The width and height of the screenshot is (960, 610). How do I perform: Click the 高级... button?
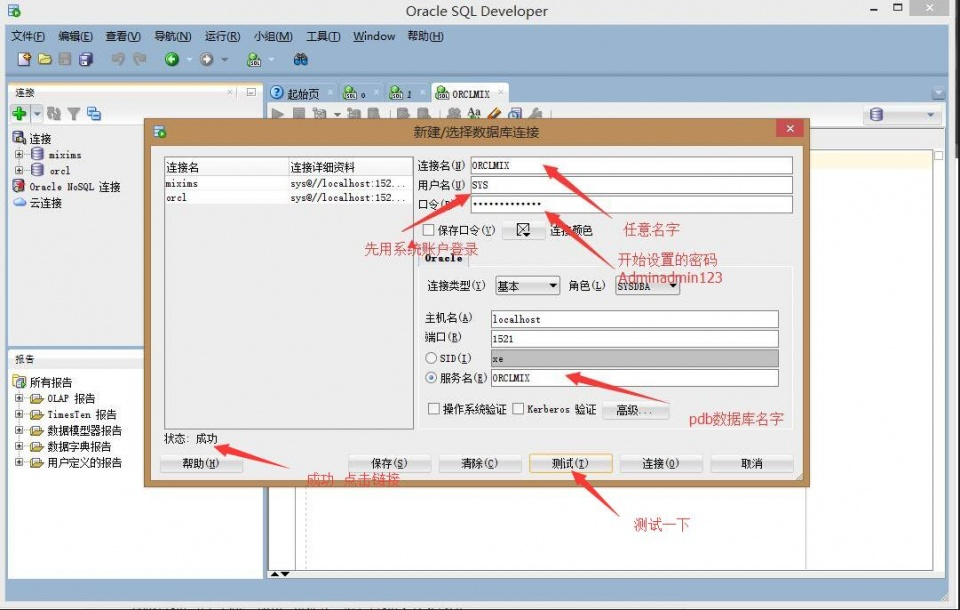(x=635, y=410)
